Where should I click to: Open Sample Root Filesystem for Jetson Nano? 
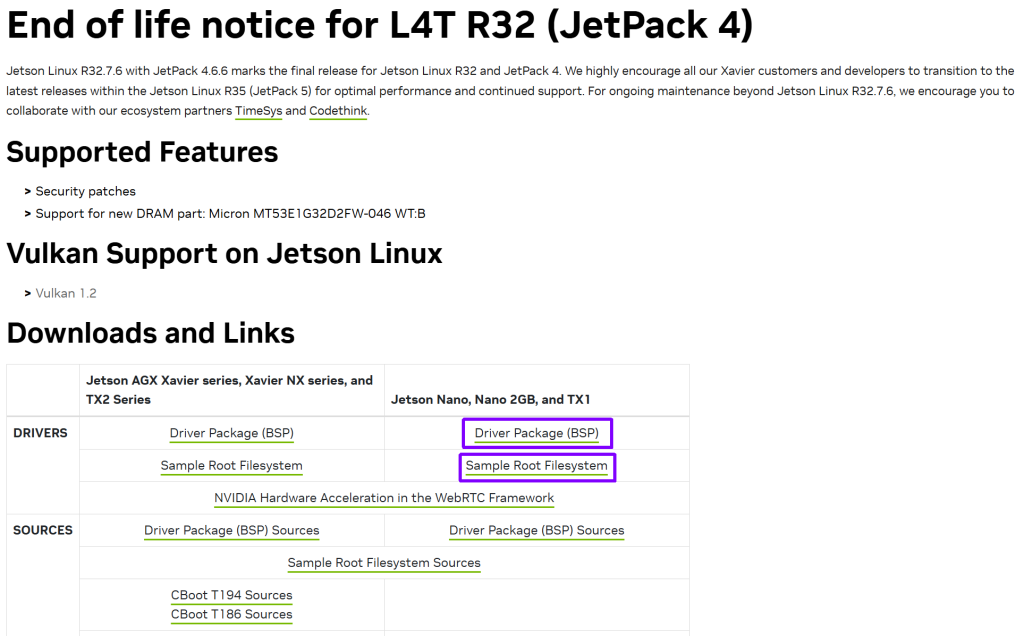[537, 466]
